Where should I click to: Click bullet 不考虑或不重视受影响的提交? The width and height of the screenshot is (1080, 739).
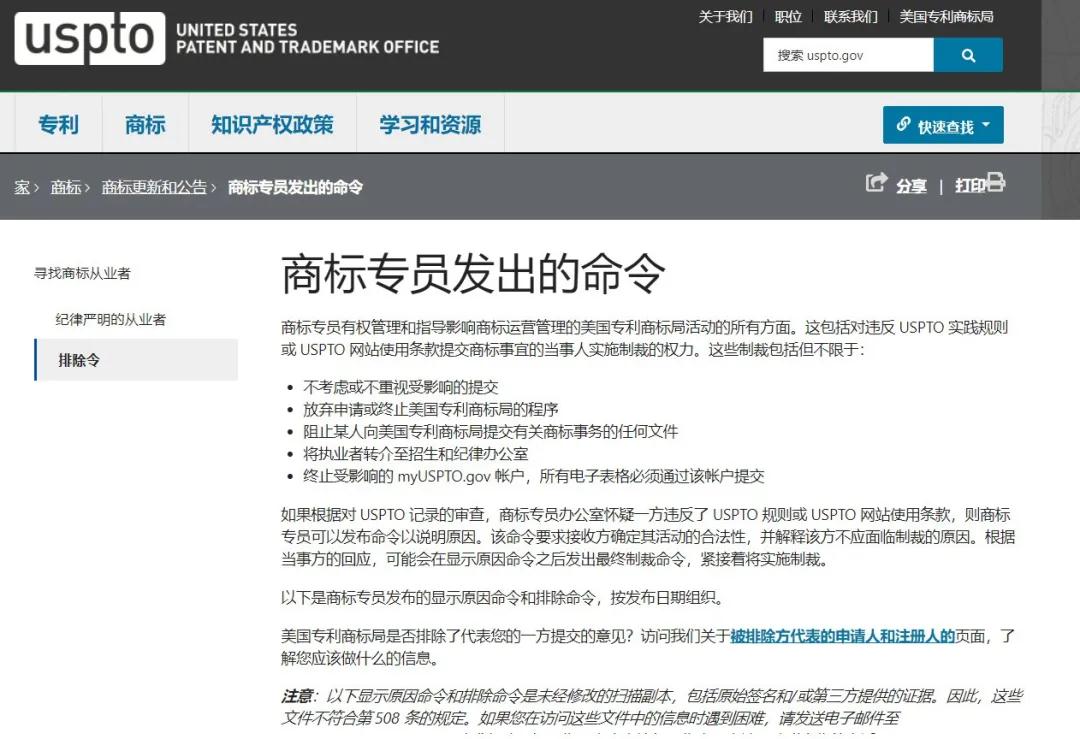(401, 387)
